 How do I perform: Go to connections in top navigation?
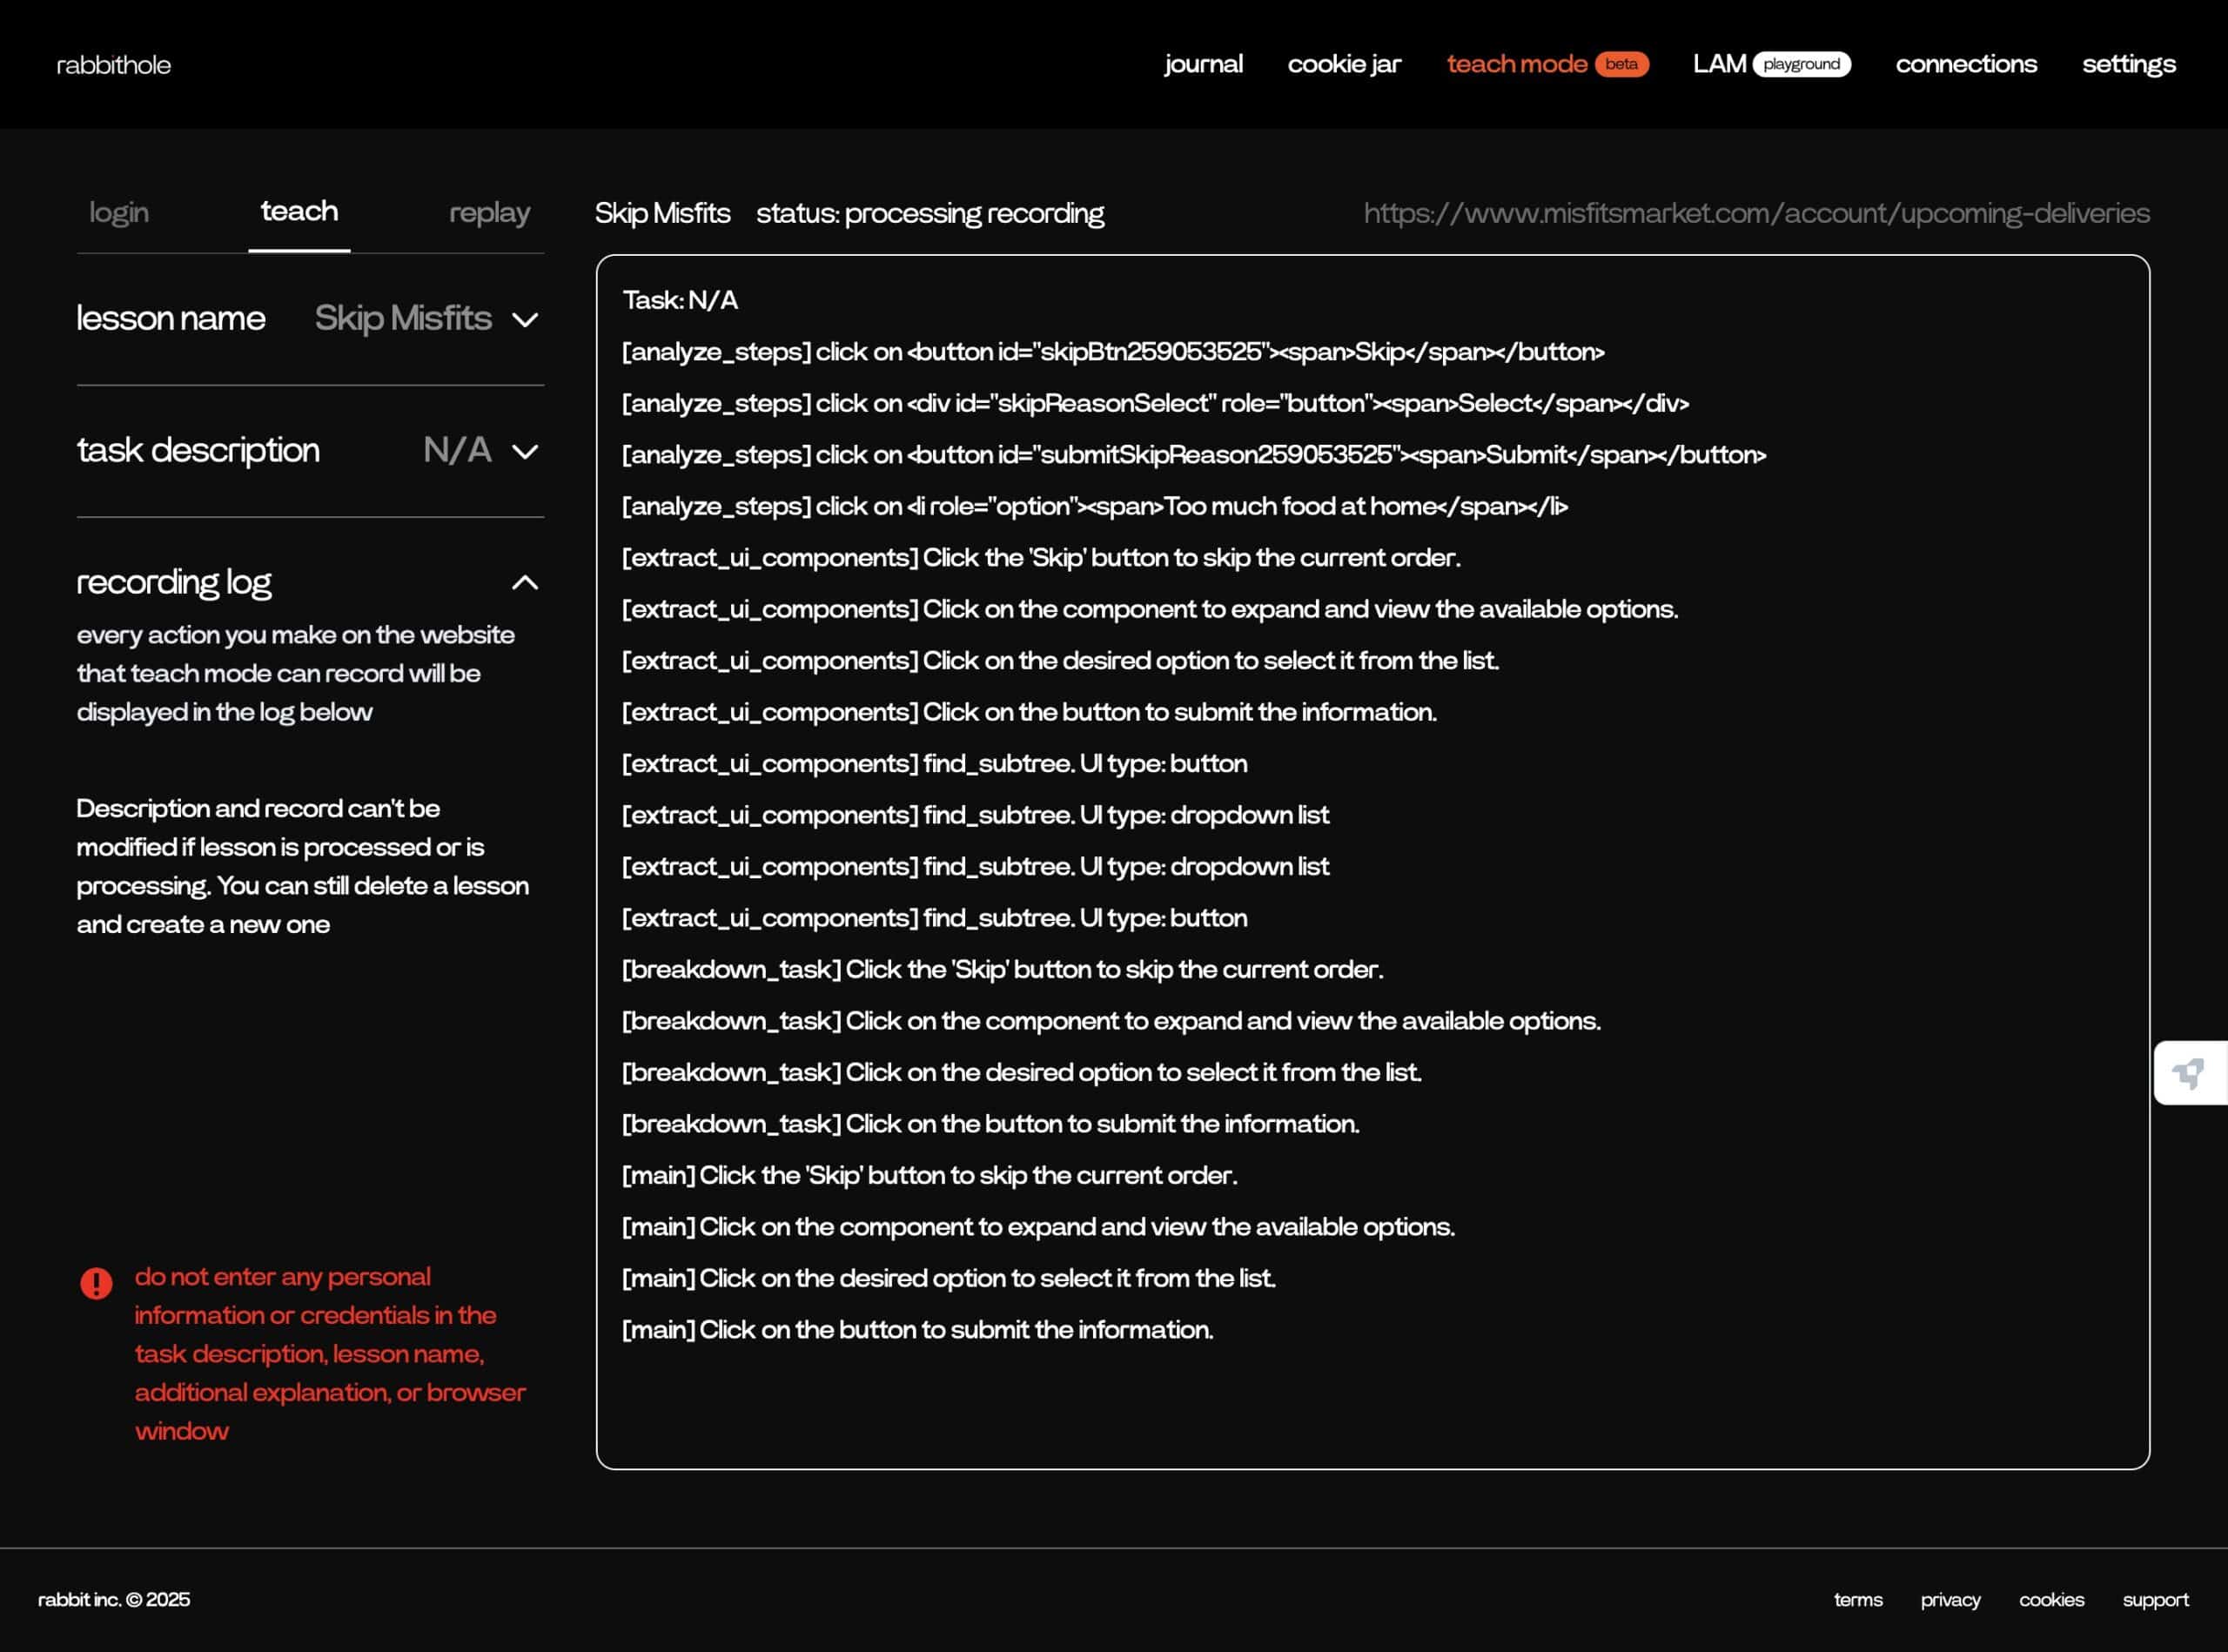click(1965, 64)
